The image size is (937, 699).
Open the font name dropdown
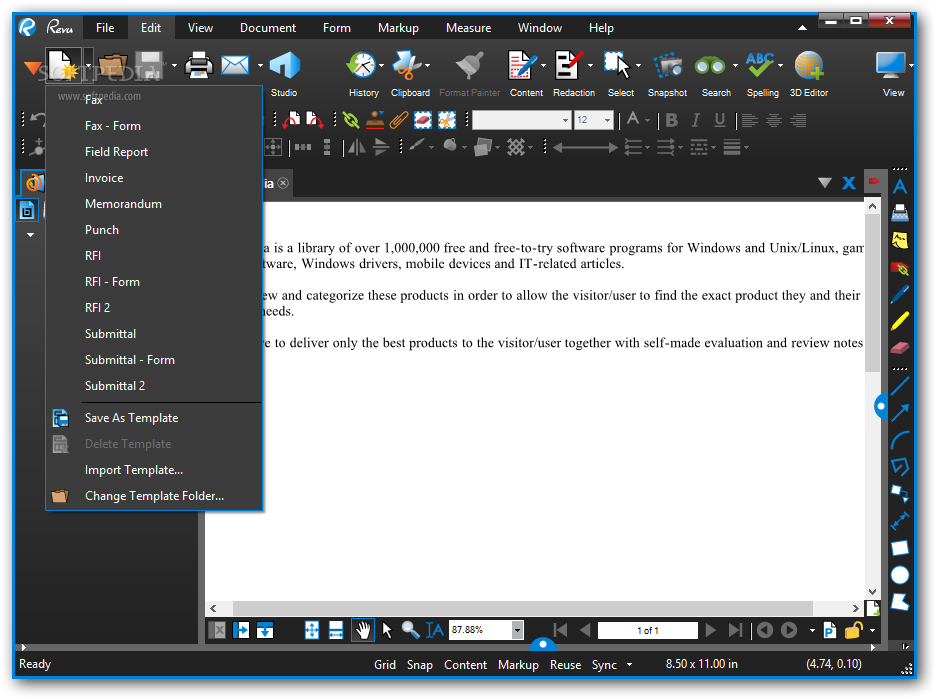(565, 120)
